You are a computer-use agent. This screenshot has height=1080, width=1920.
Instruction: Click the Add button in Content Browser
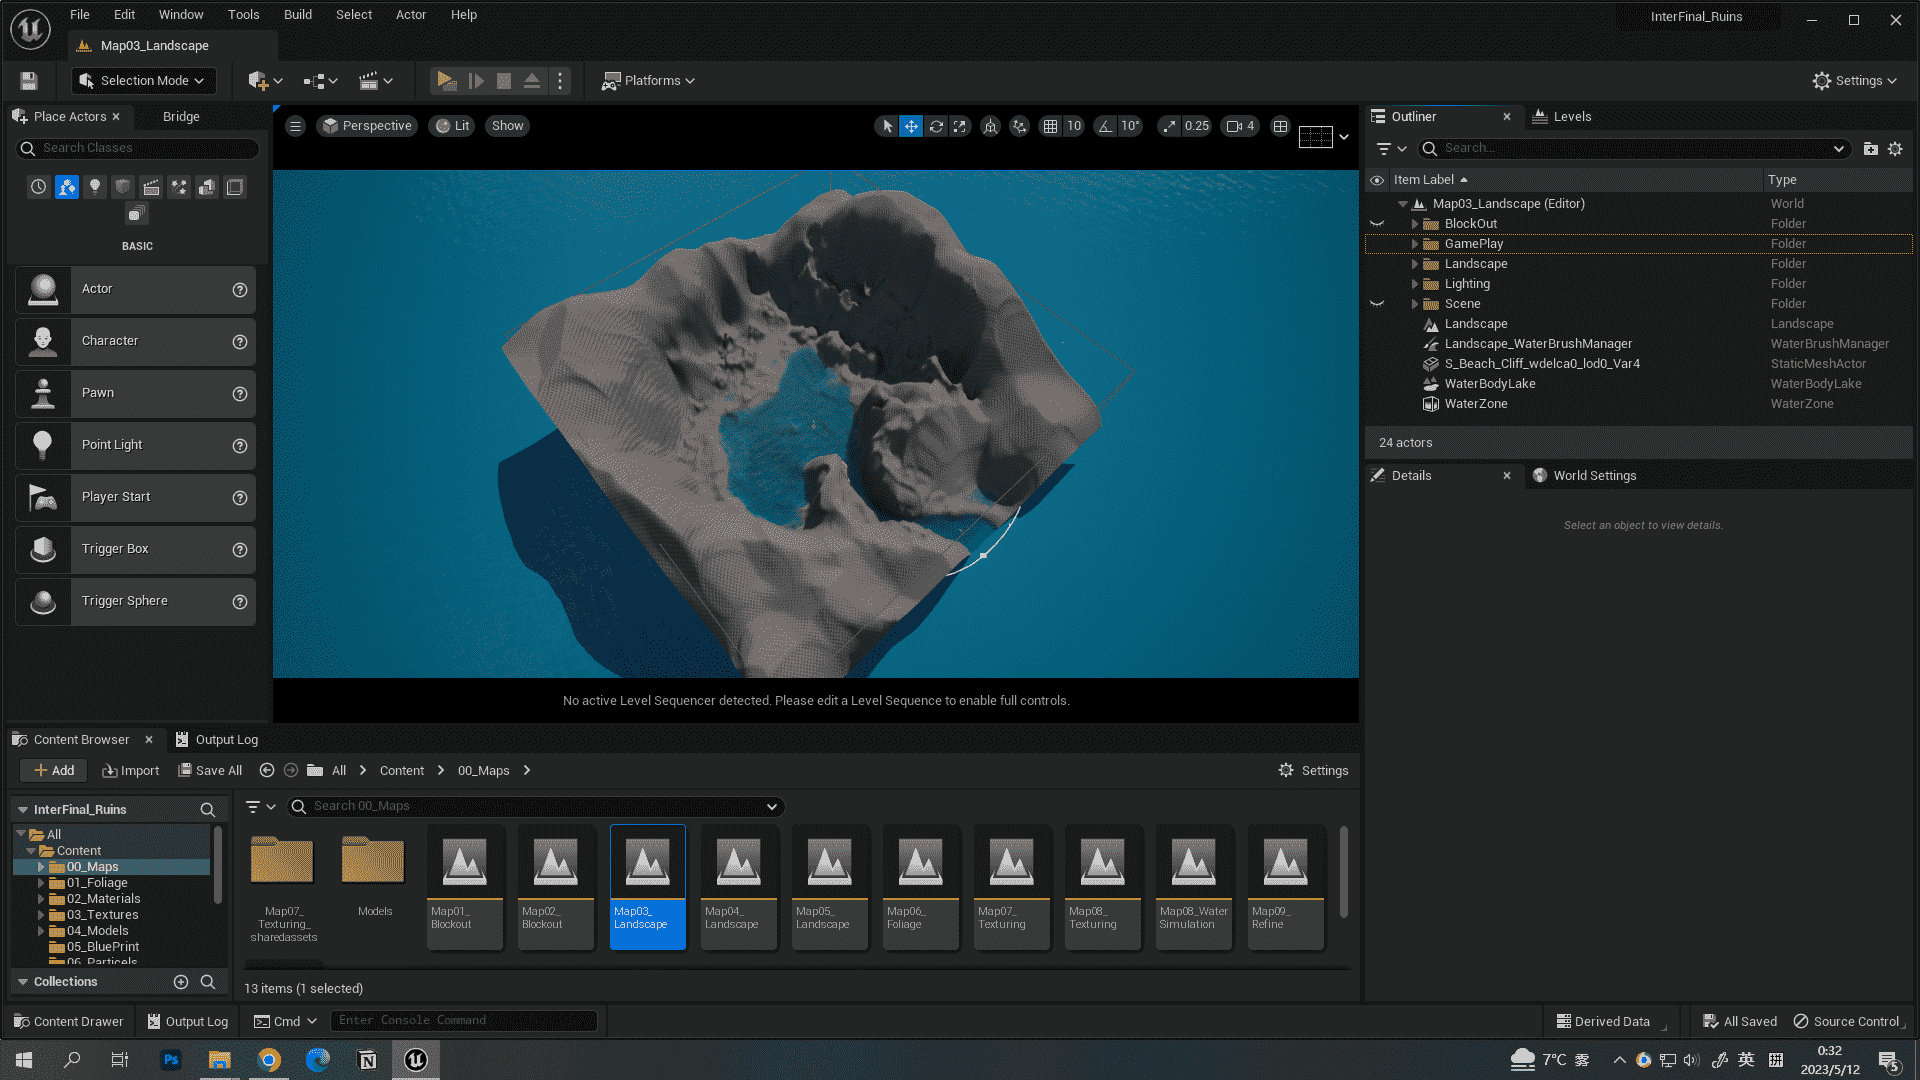pos(53,769)
